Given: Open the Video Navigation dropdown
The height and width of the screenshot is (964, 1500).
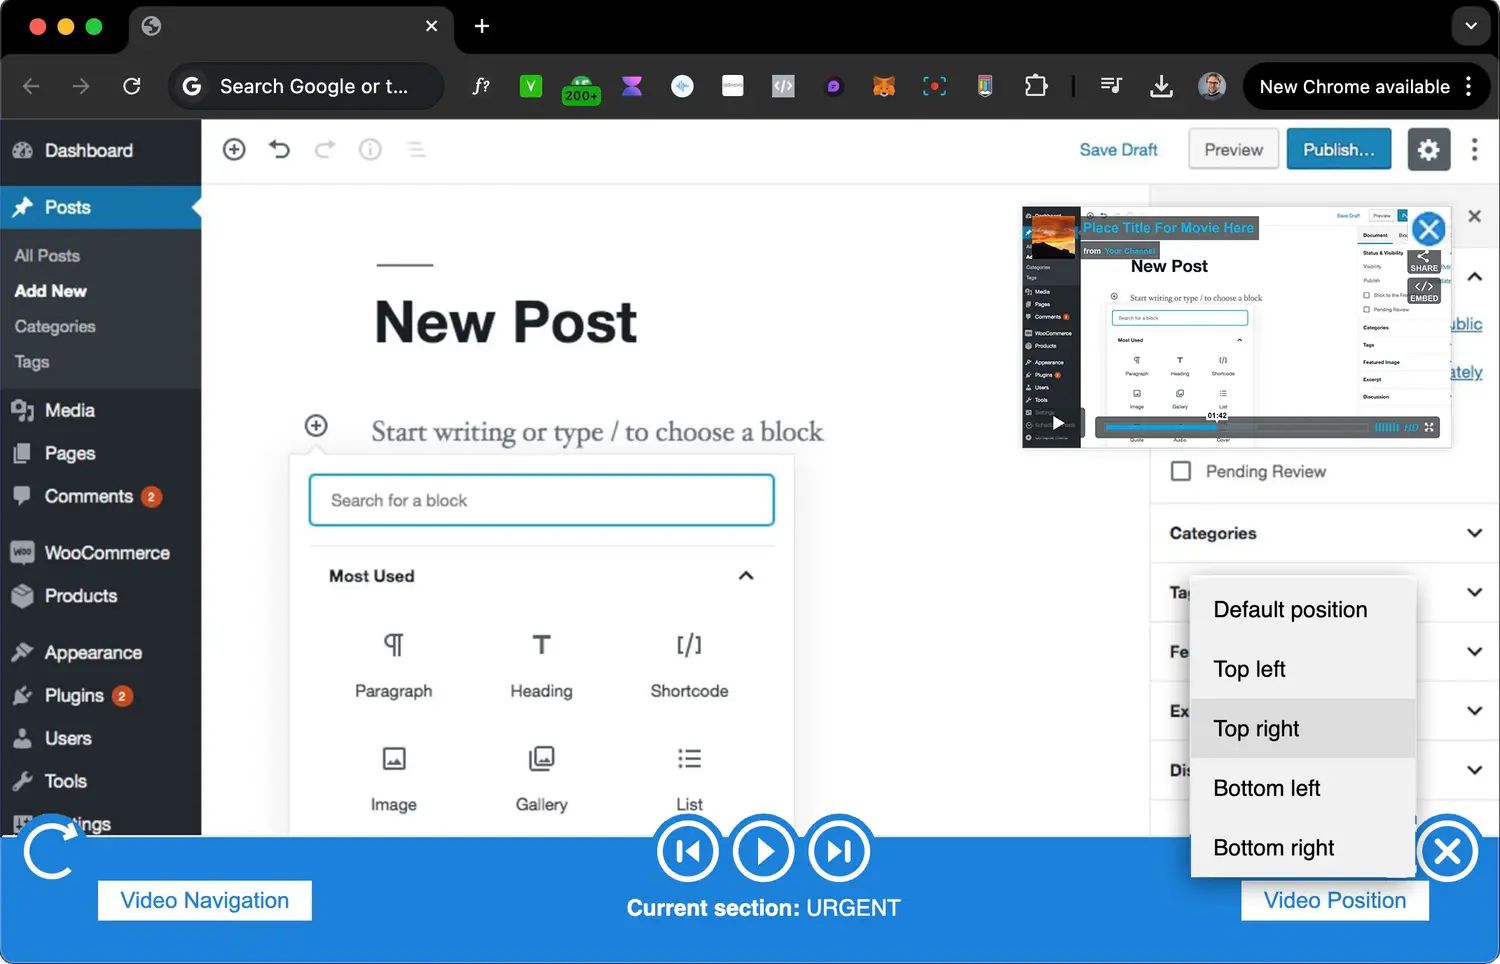Looking at the screenshot, I should (x=205, y=900).
